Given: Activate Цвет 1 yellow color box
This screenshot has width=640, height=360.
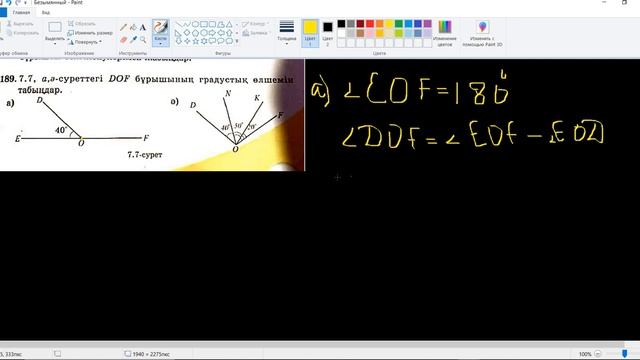Looking at the screenshot, I should tap(310, 33).
